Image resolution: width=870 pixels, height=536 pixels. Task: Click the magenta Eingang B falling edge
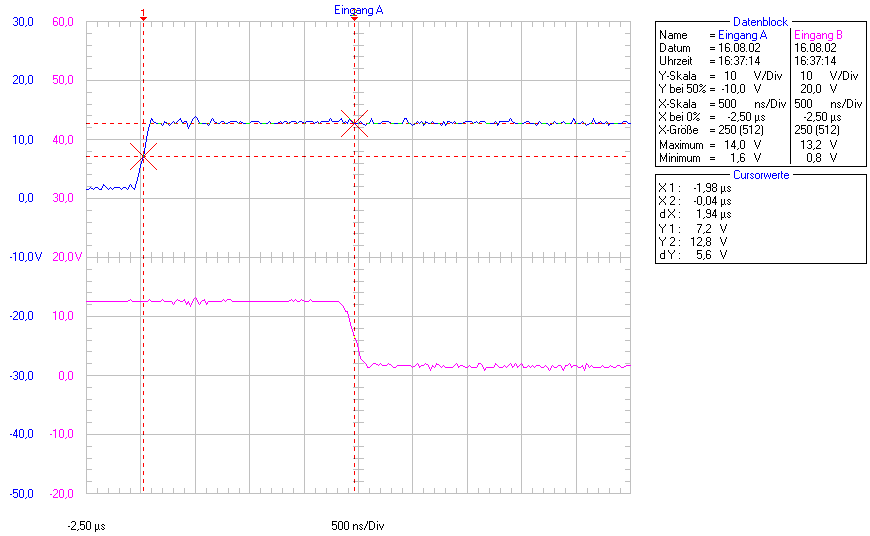[x=352, y=330]
